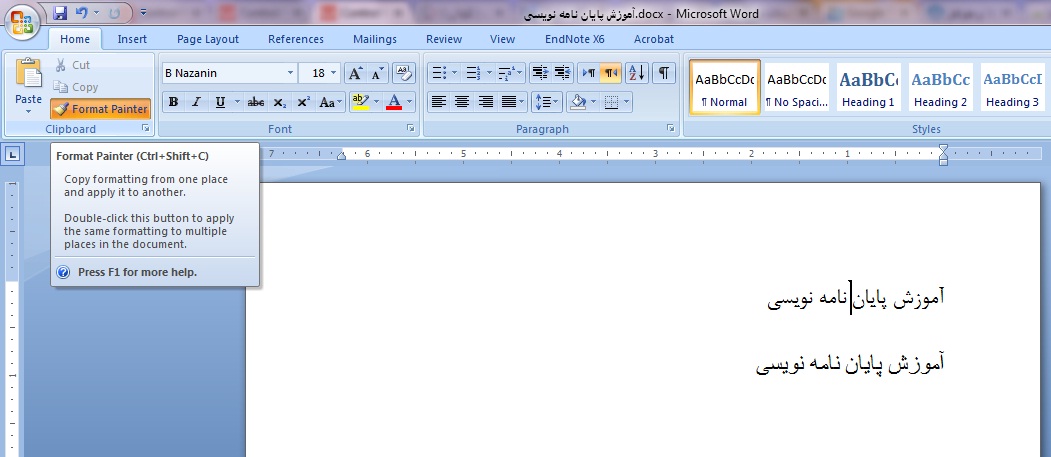Toggle Italic formatting
Viewport: 1051px width, 457px height.
(196, 102)
